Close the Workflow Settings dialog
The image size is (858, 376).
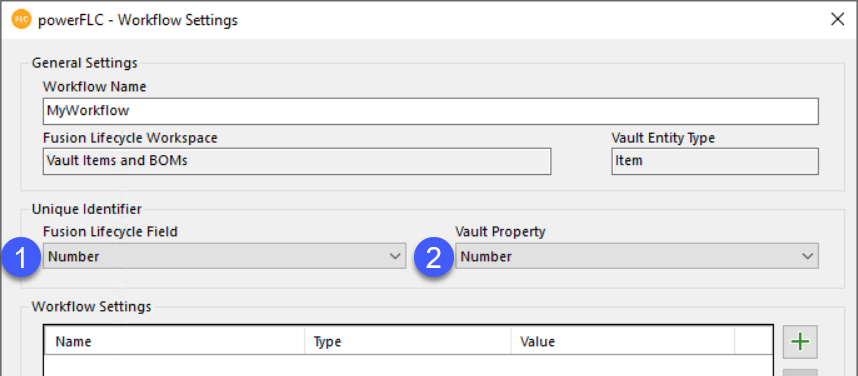(x=837, y=20)
